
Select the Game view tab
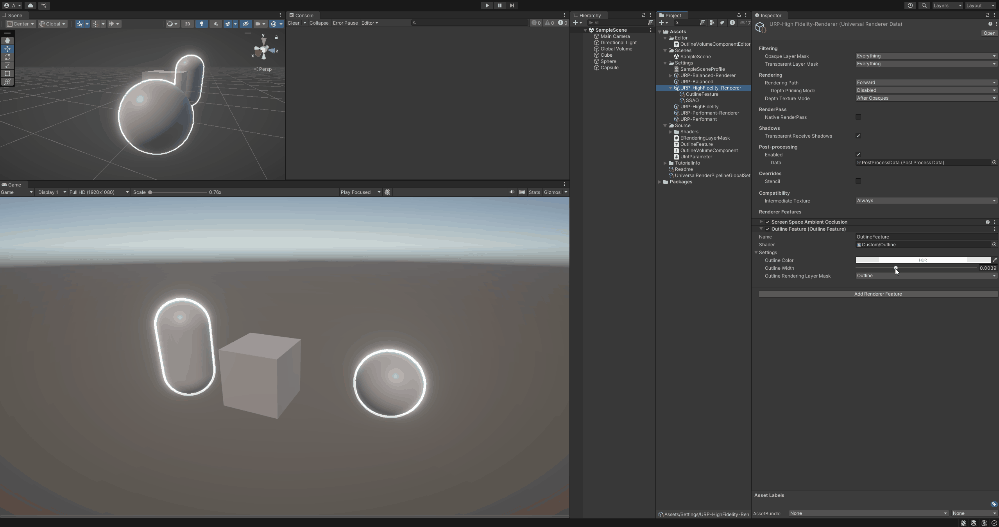tap(15, 184)
